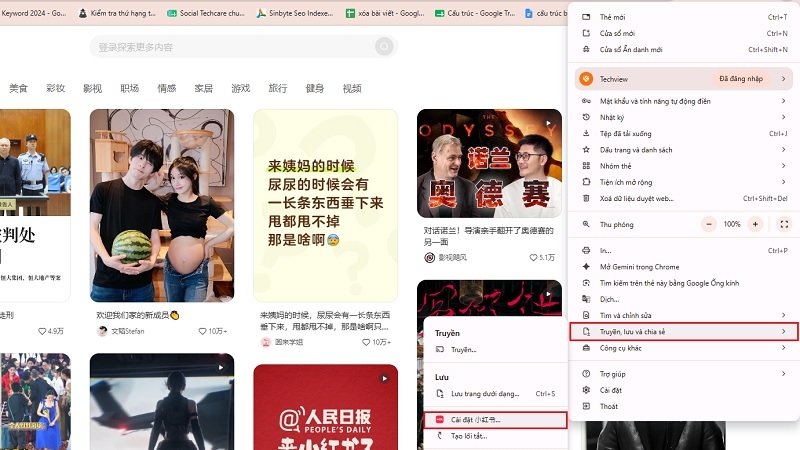800x450 pixels.
Task: Increase zoom with the plus button
Action: click(755, 224)
